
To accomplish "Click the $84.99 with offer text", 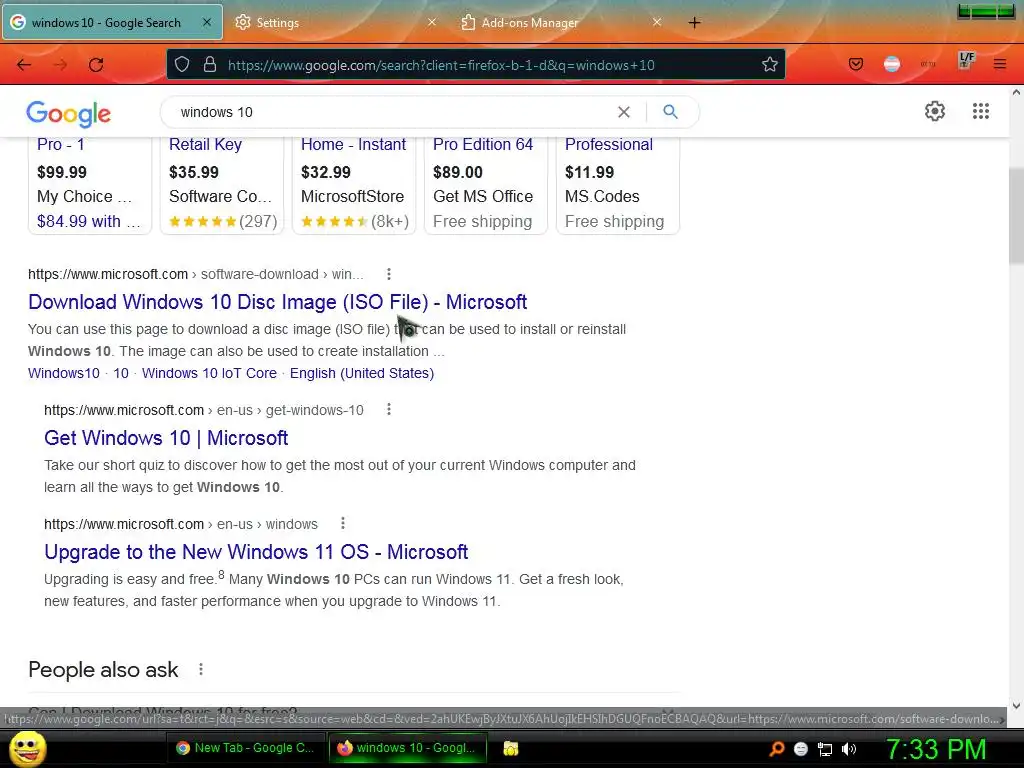I will (x=89, y=221).
